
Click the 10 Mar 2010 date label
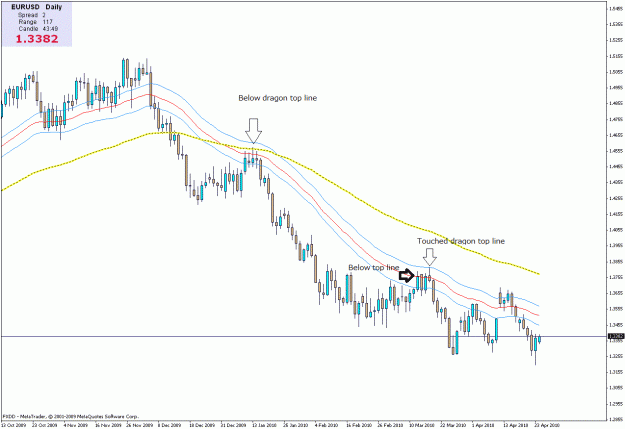[x=422, y=425]
